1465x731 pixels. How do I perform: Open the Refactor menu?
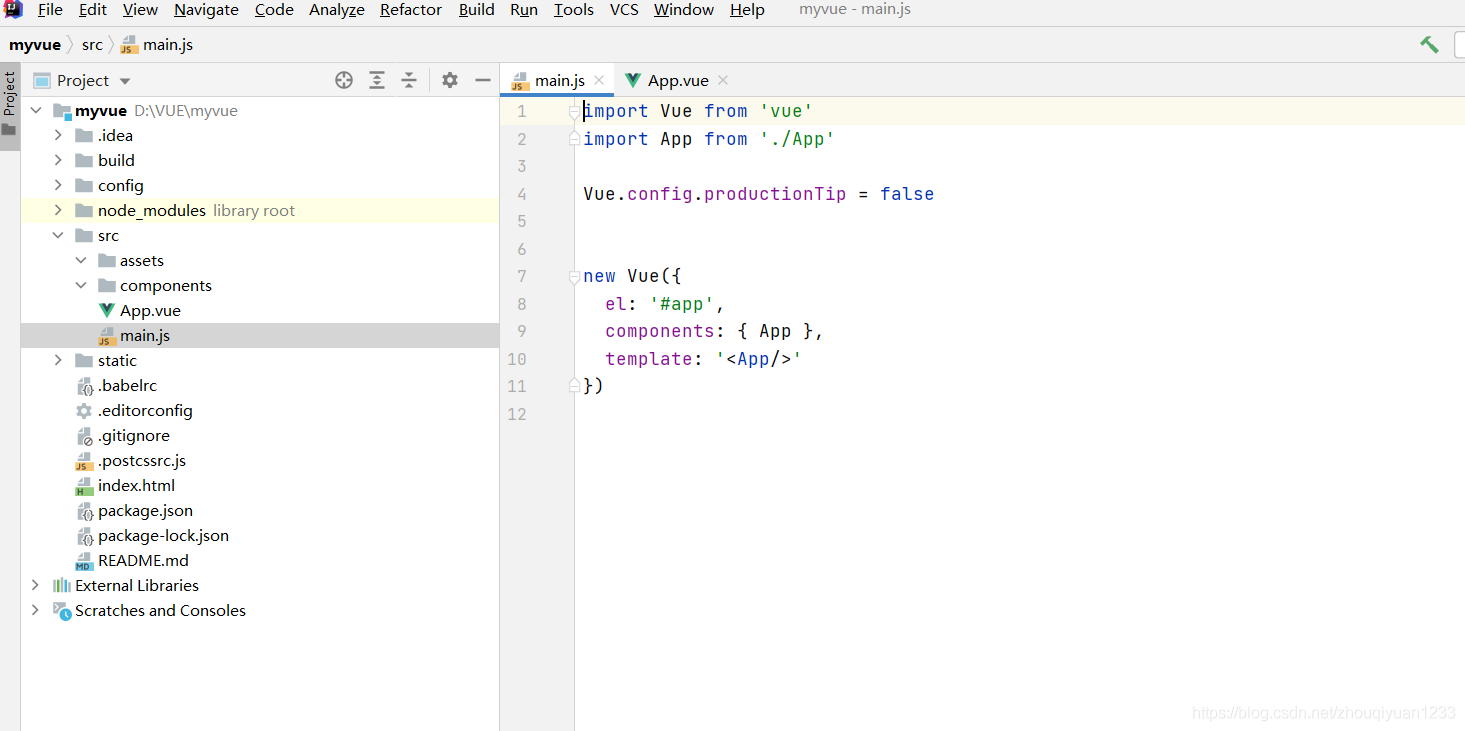coord(411,10)
